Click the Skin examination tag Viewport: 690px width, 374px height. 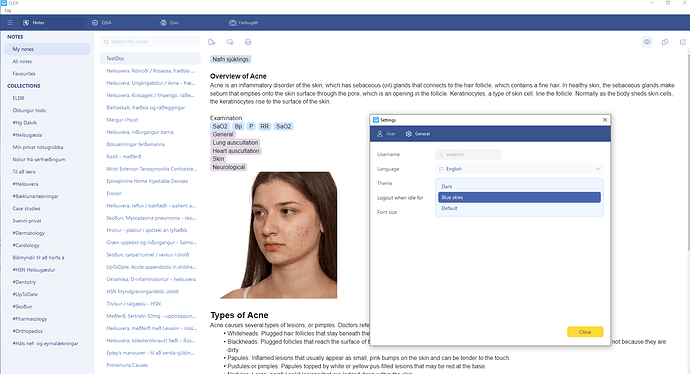tap(218, 159)
